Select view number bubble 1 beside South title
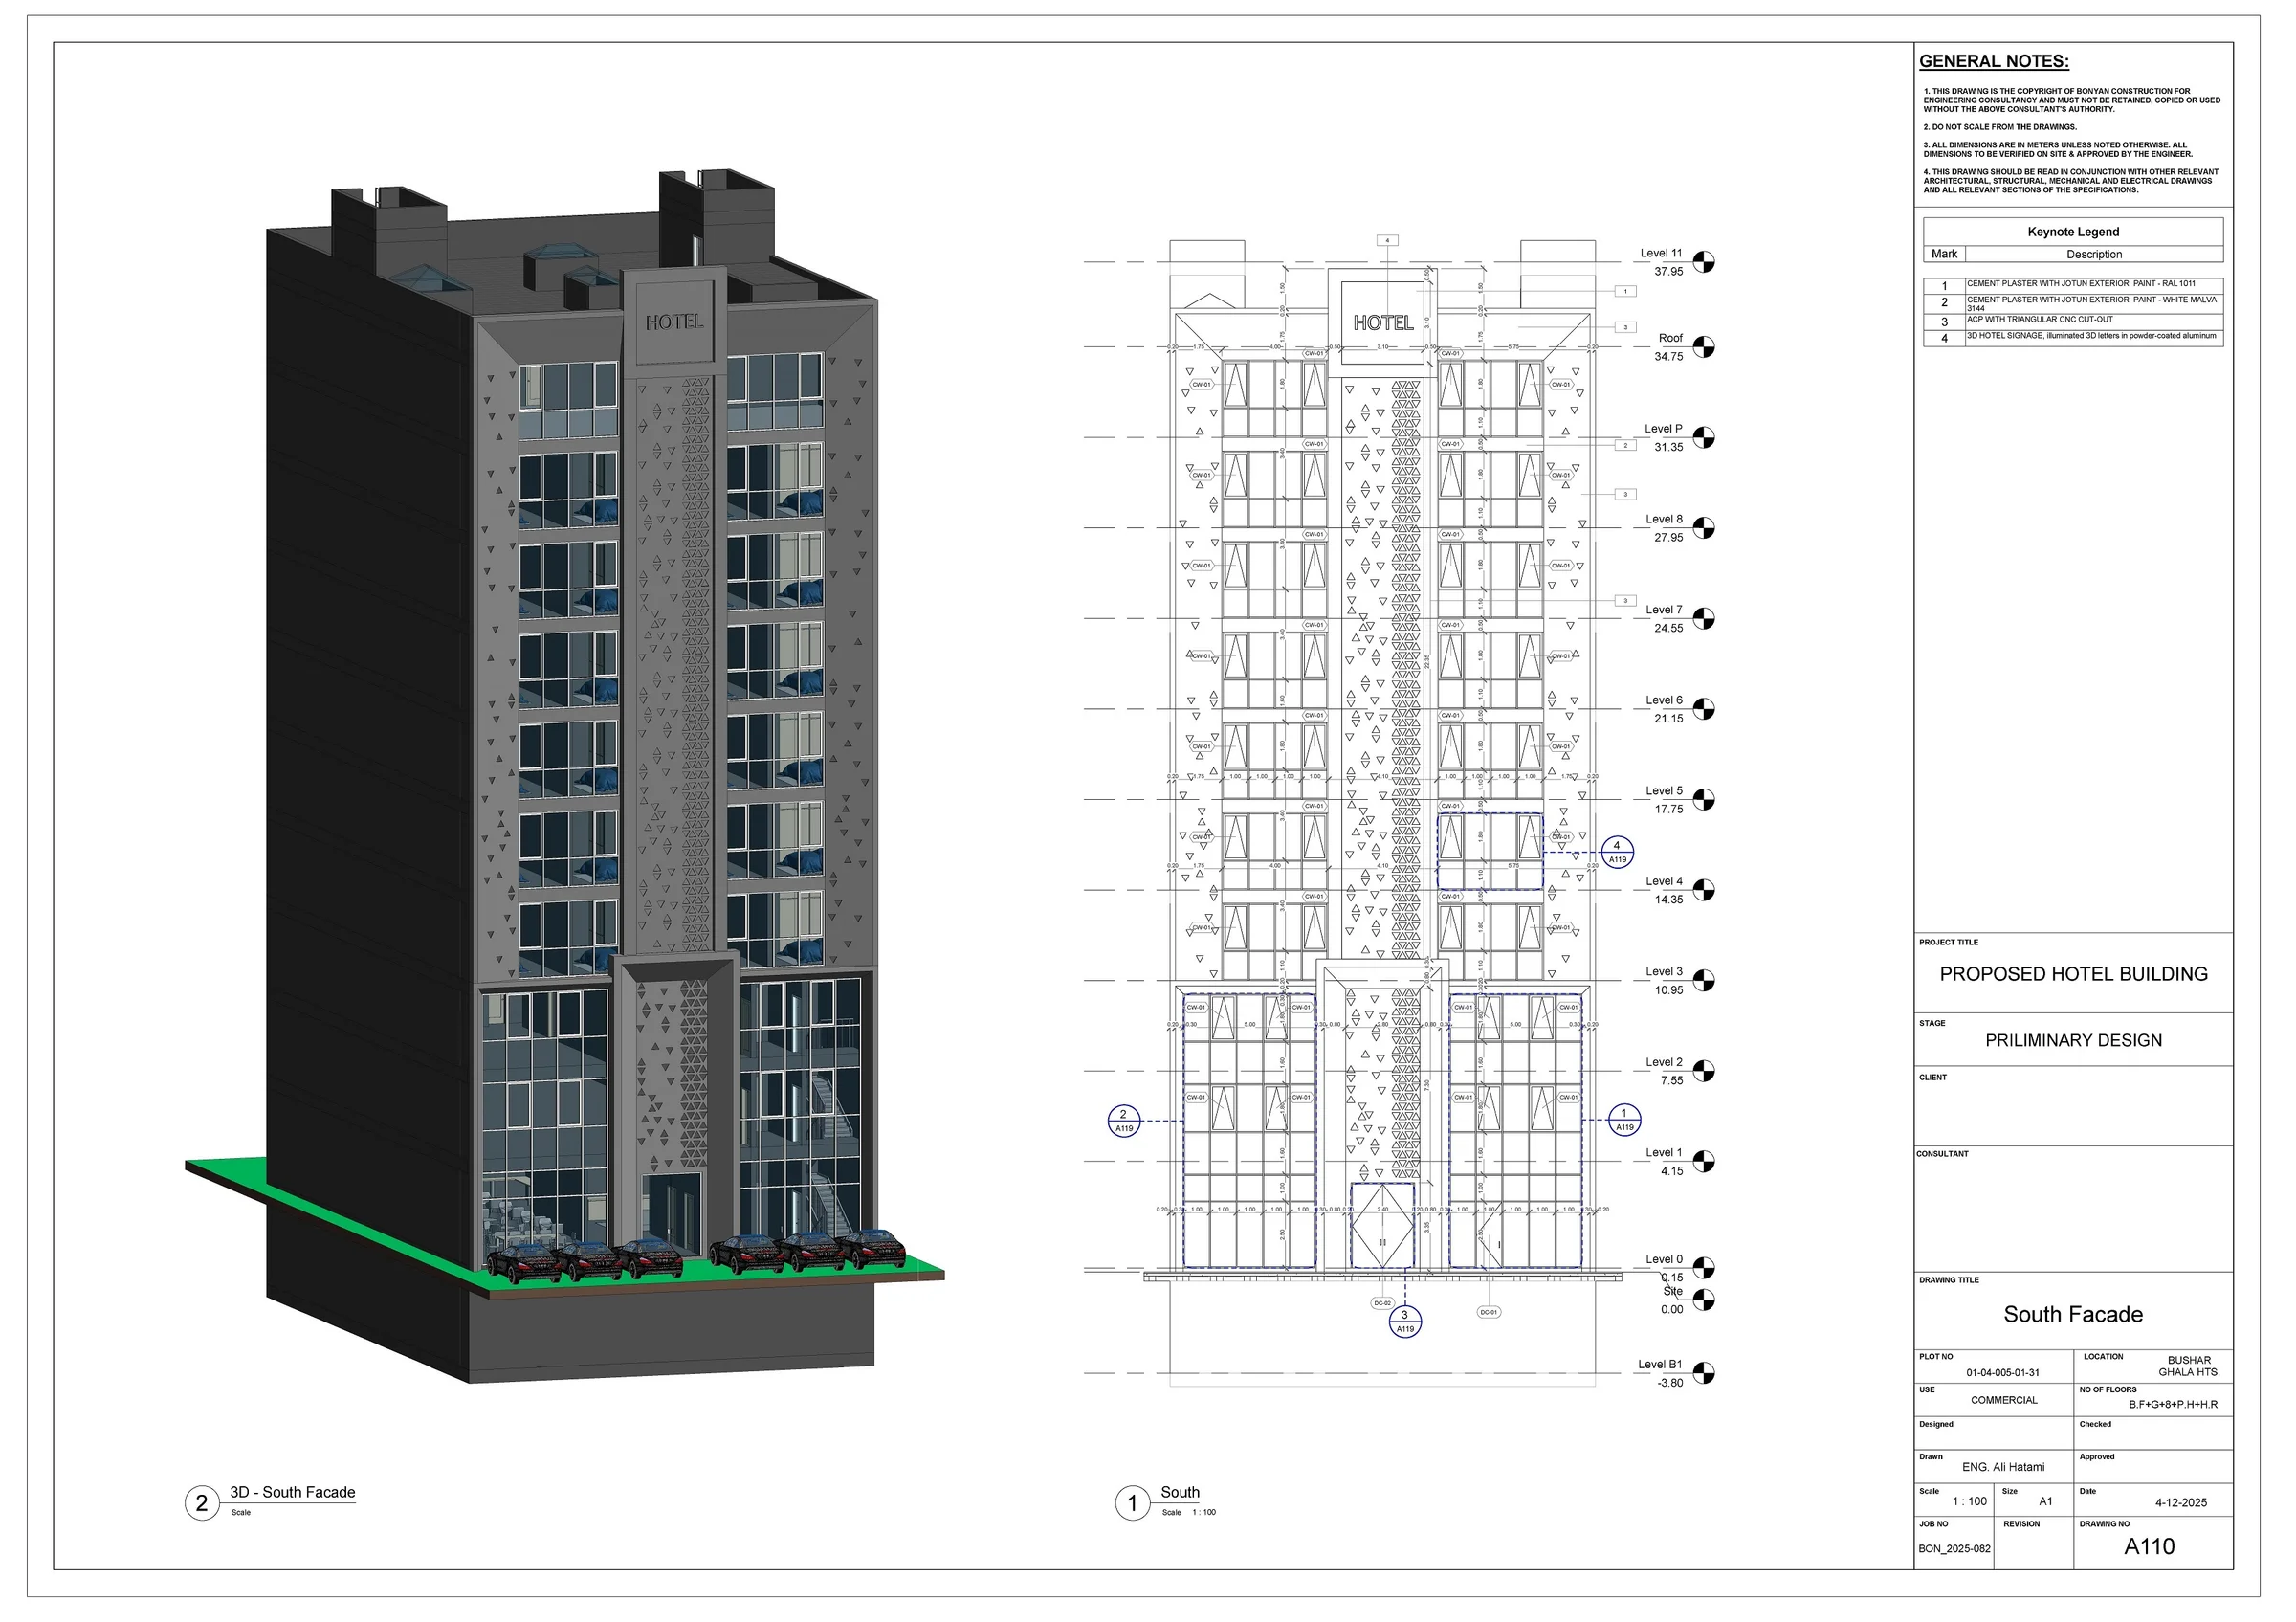2296x1622 pixels. pos(1132,1503)
